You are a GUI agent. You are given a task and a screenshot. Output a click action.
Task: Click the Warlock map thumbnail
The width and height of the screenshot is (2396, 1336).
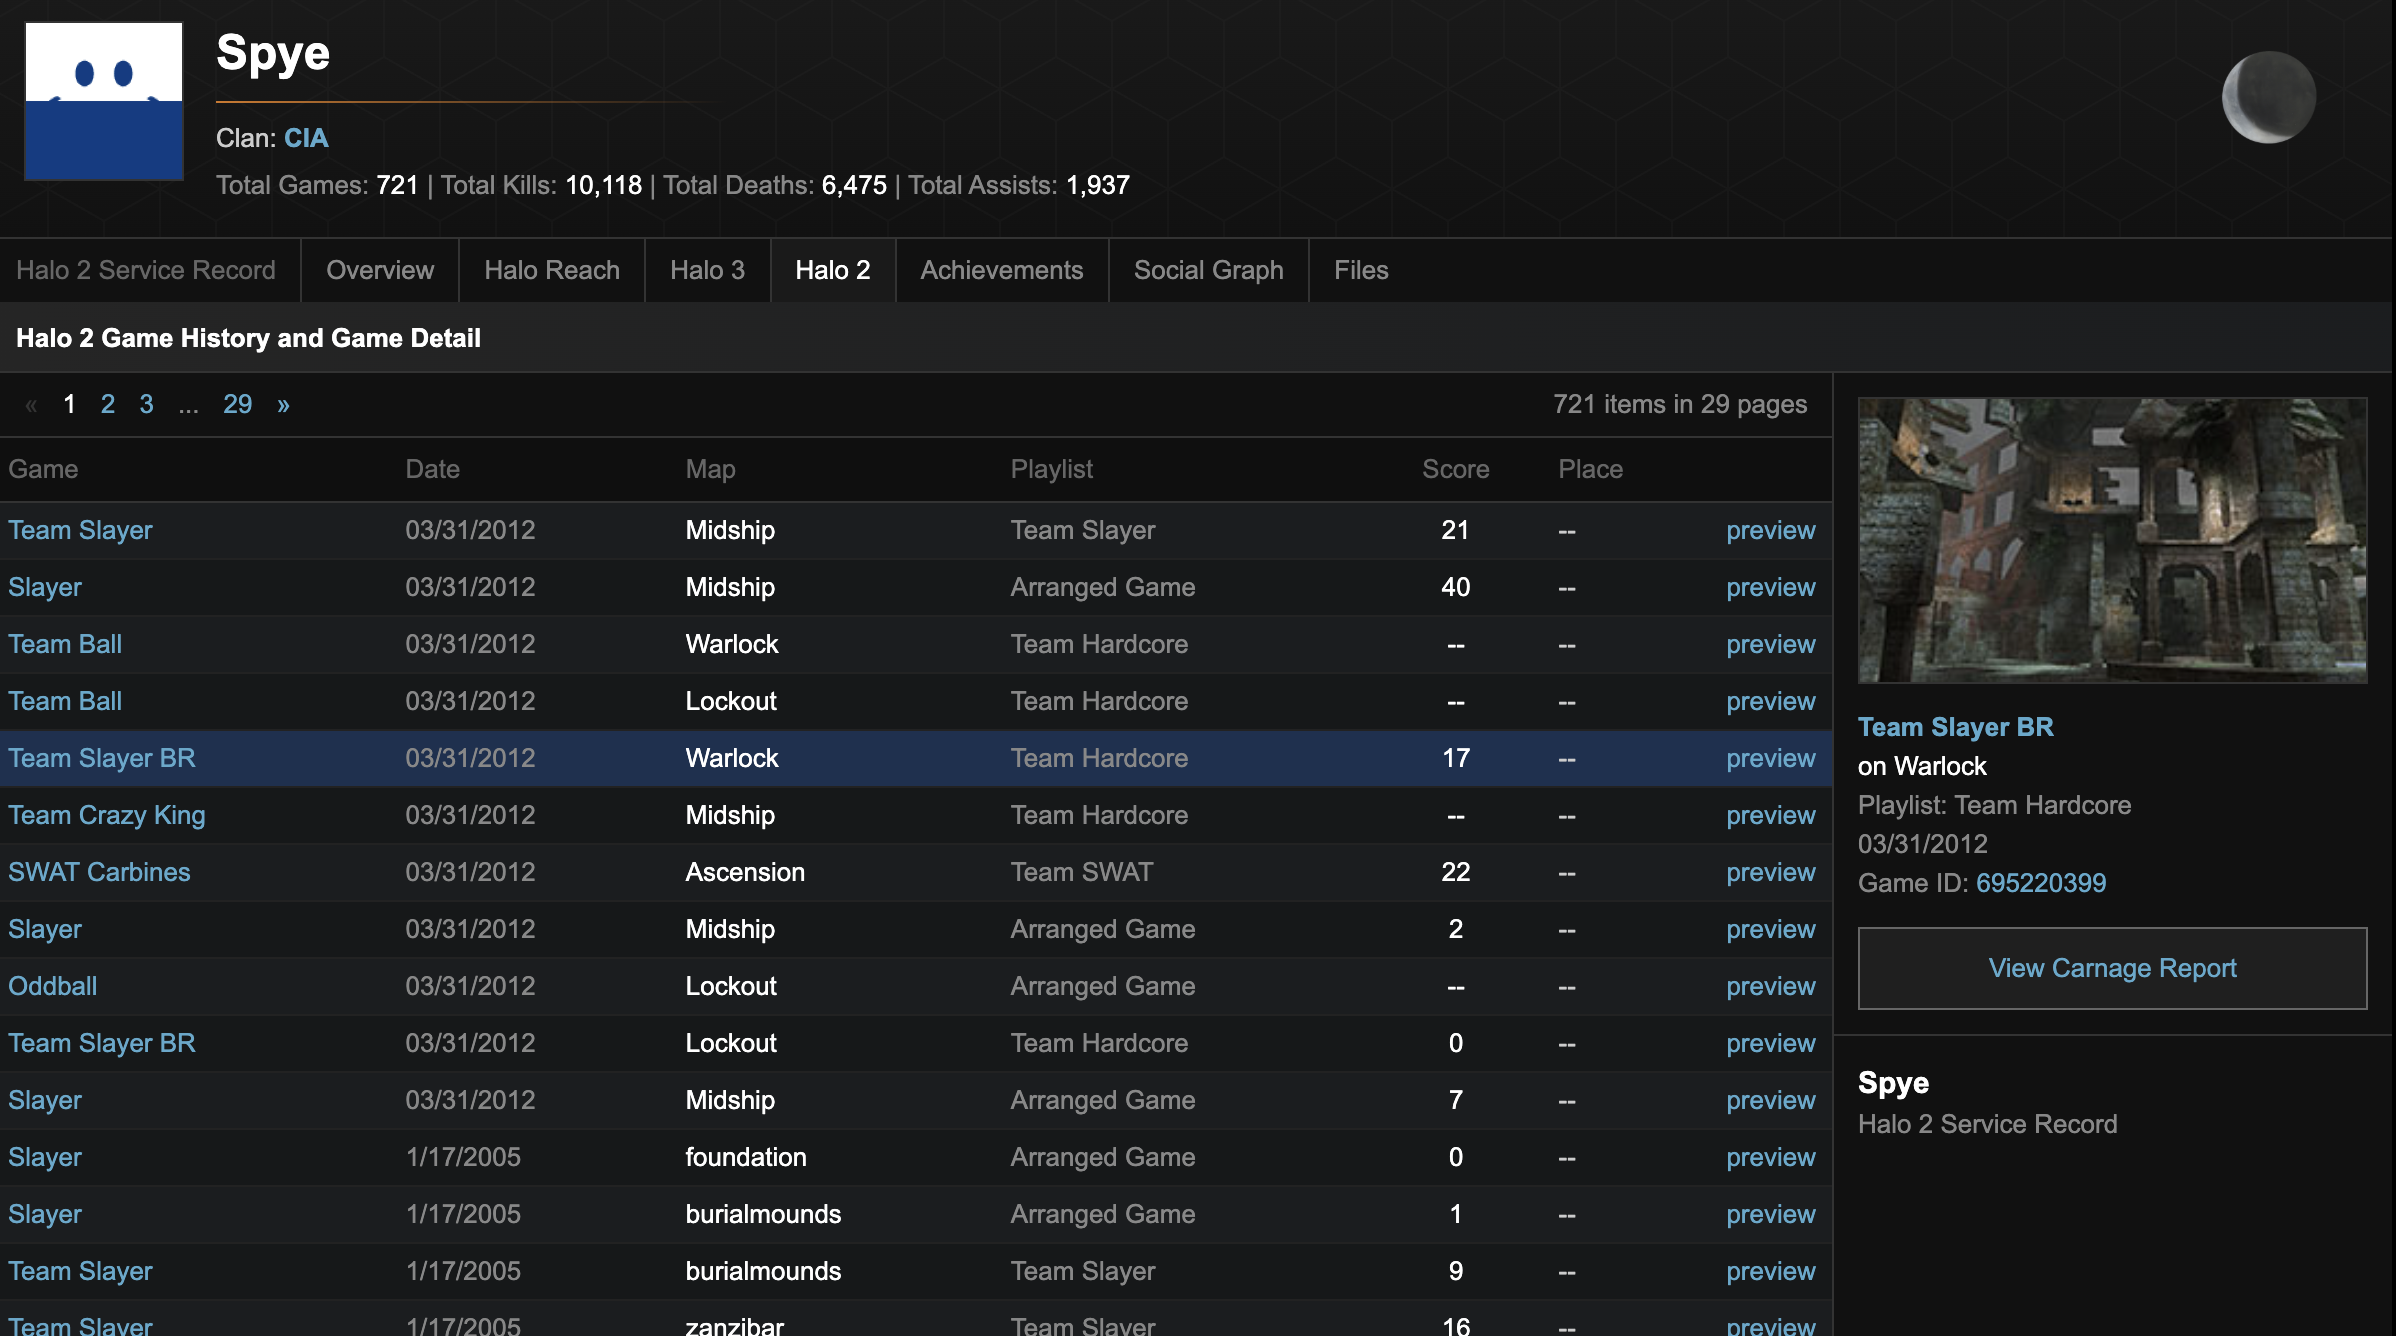tap(2112, 540)
